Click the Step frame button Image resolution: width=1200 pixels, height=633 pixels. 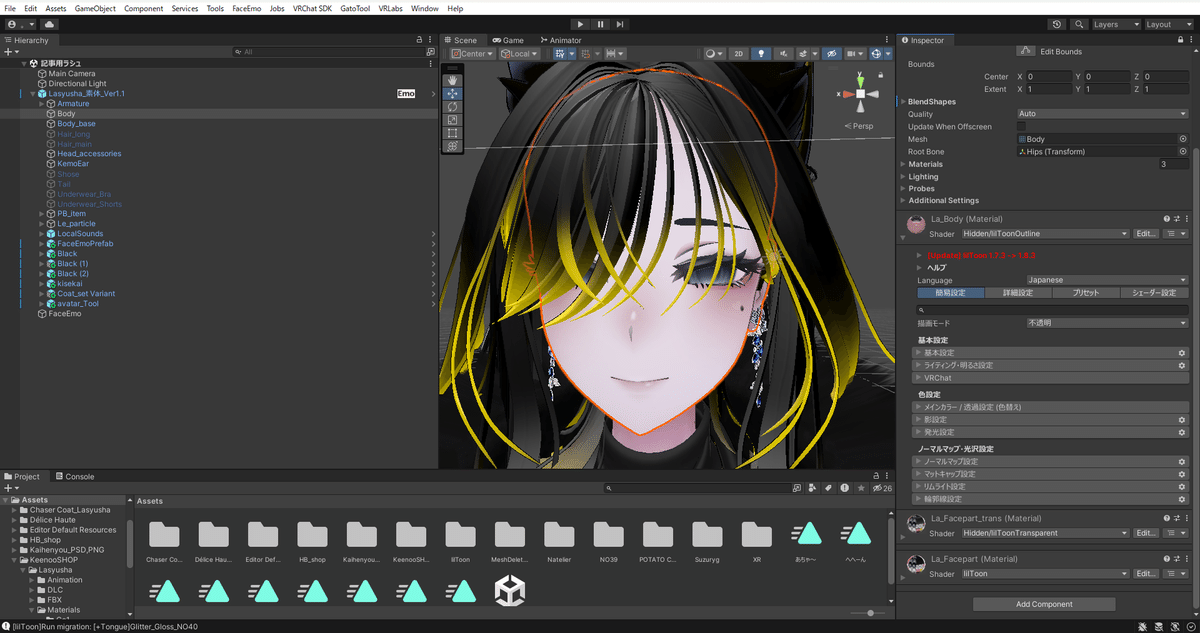tap(620, 24)
